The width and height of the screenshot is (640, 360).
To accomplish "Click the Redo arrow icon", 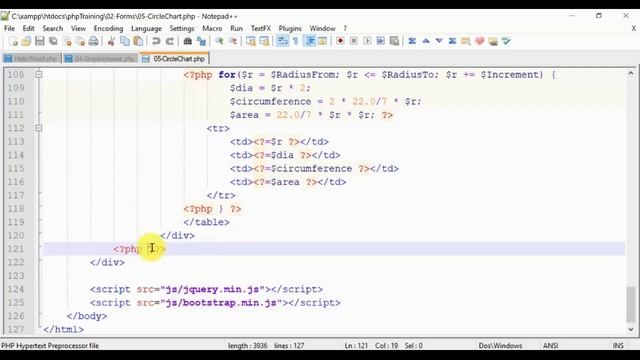I will click(169, 41).
